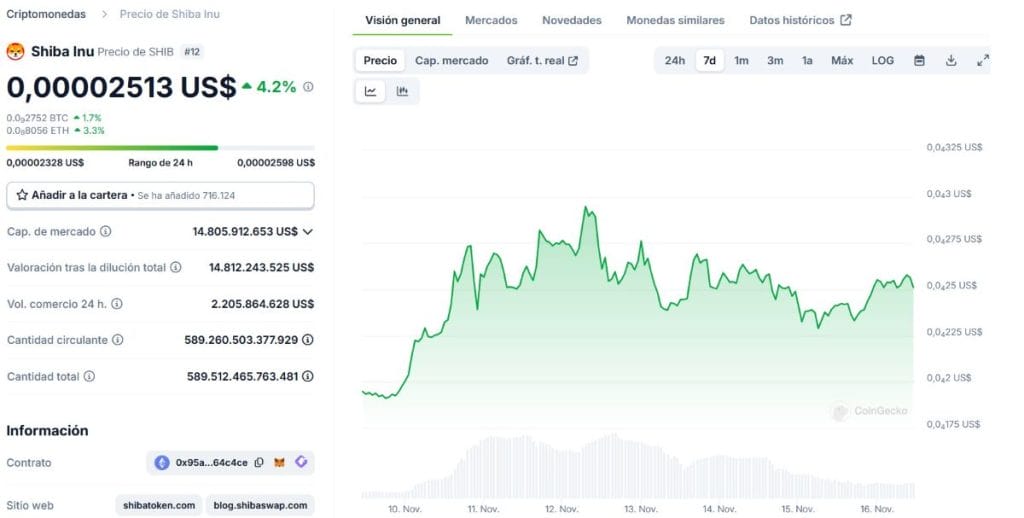Viewport: 1024px width, 518px height.
Task: Click the price chart peak near 12. Nov.
Action: (x=586, y=208)
